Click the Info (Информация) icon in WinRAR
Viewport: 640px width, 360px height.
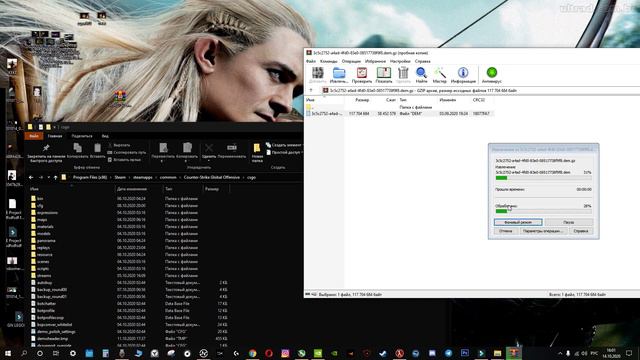[463, 75]
